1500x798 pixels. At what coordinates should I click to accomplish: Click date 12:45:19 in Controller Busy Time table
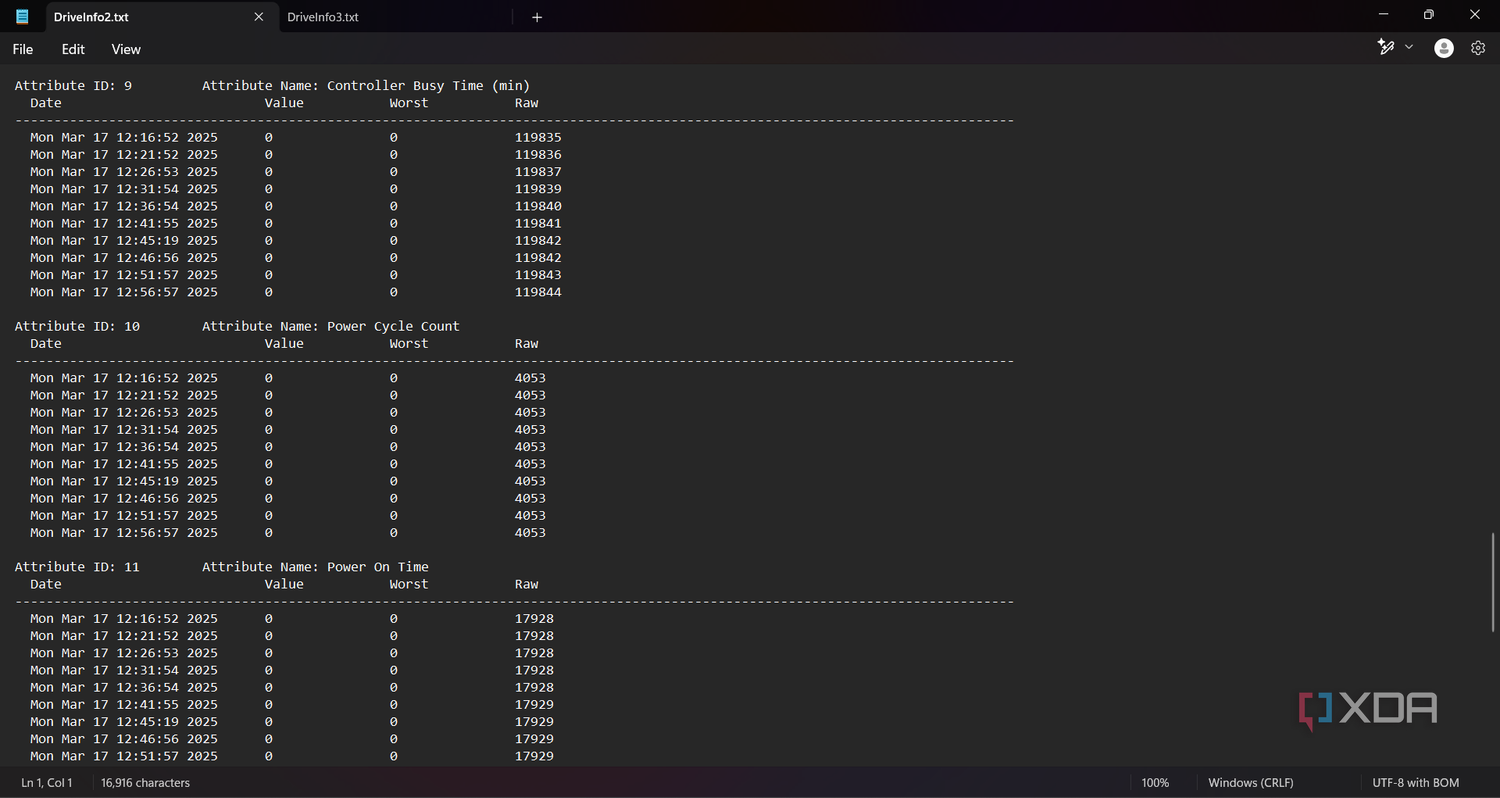[x=124, y=241]
